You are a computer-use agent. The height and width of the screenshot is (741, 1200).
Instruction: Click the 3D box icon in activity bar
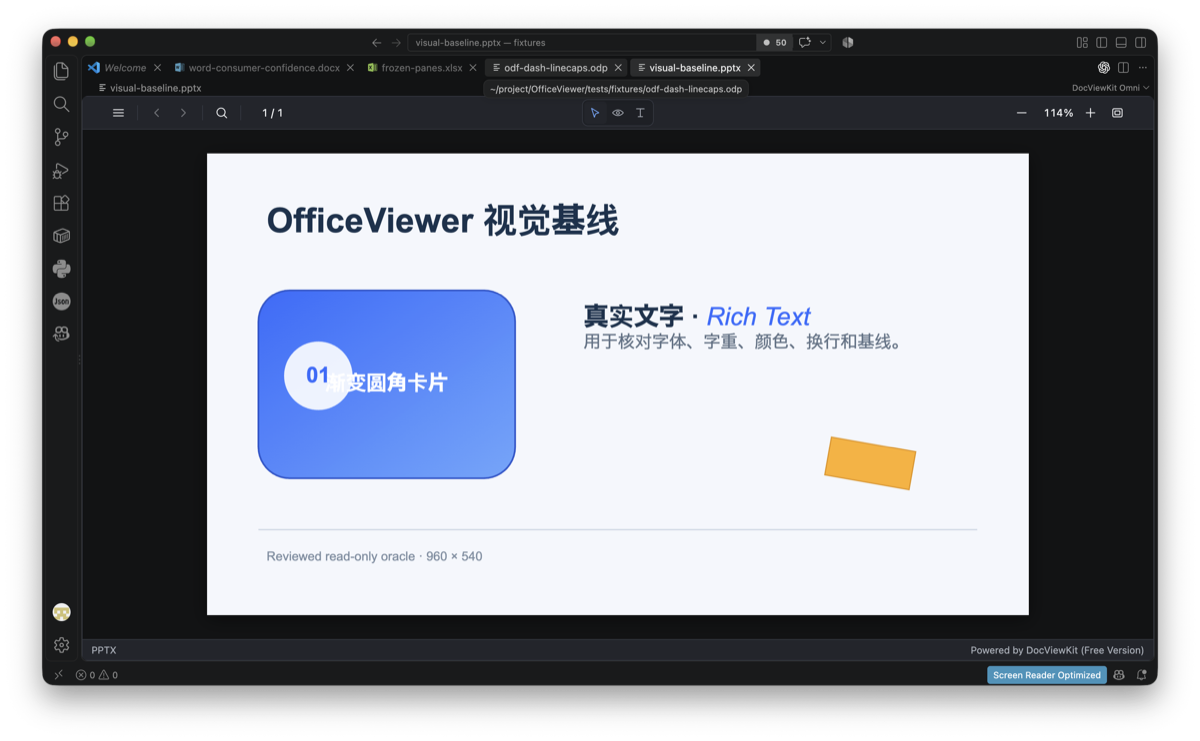pyautogui.click(x=61, y=236)
